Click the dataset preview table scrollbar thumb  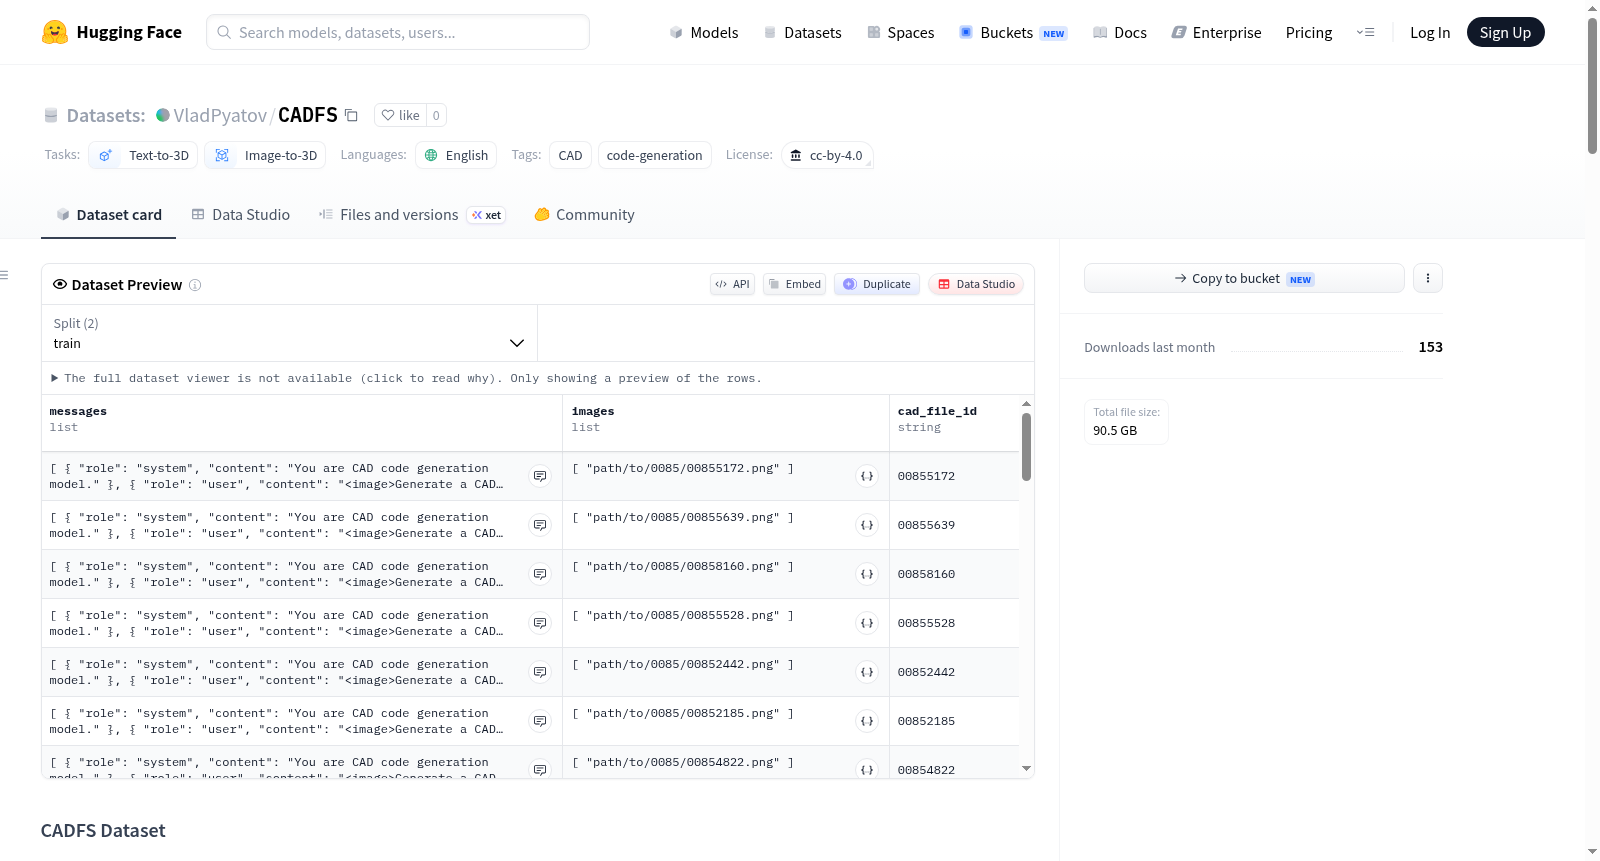1026,446
